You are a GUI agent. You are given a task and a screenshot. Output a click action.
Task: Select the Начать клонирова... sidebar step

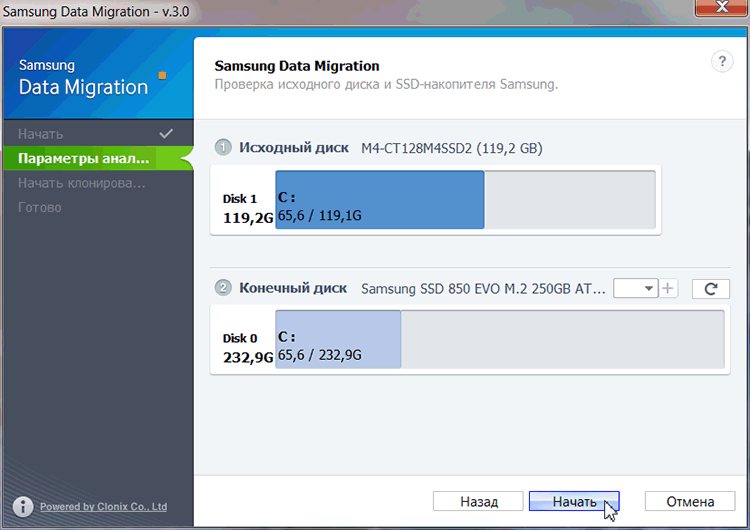pyautogui.click(x=98, y=183)
